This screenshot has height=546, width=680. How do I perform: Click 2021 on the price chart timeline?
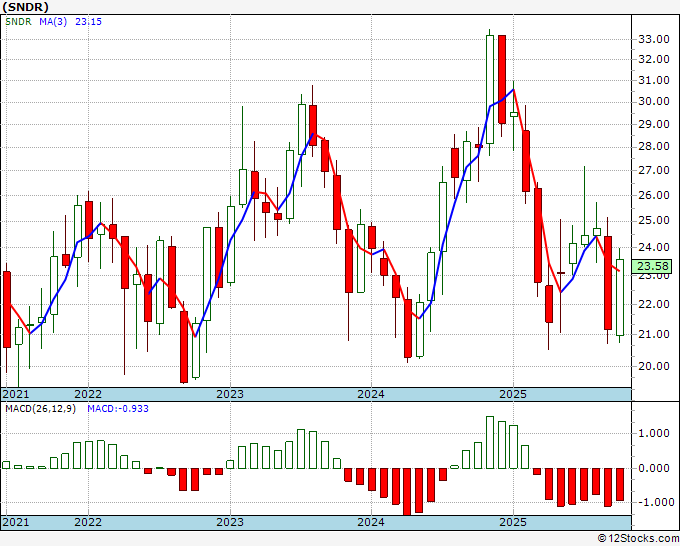[x=16, y=394]
